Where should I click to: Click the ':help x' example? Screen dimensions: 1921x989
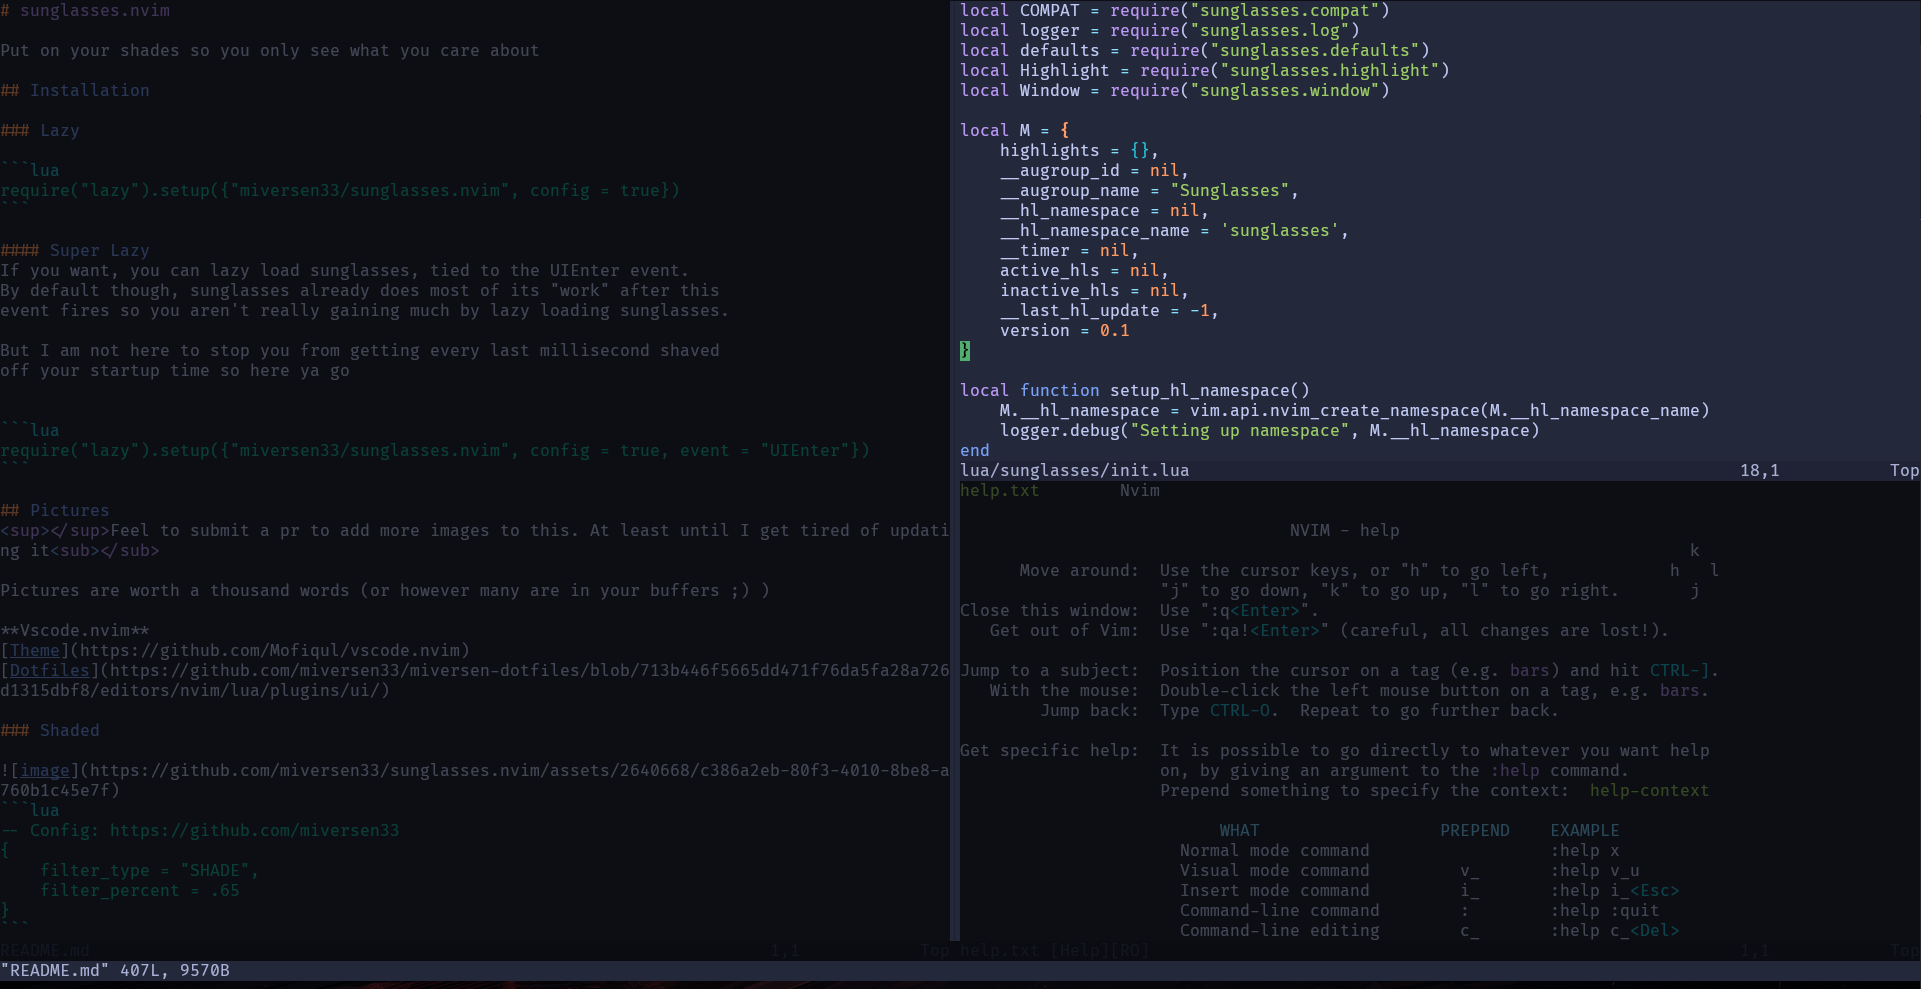1585,850
